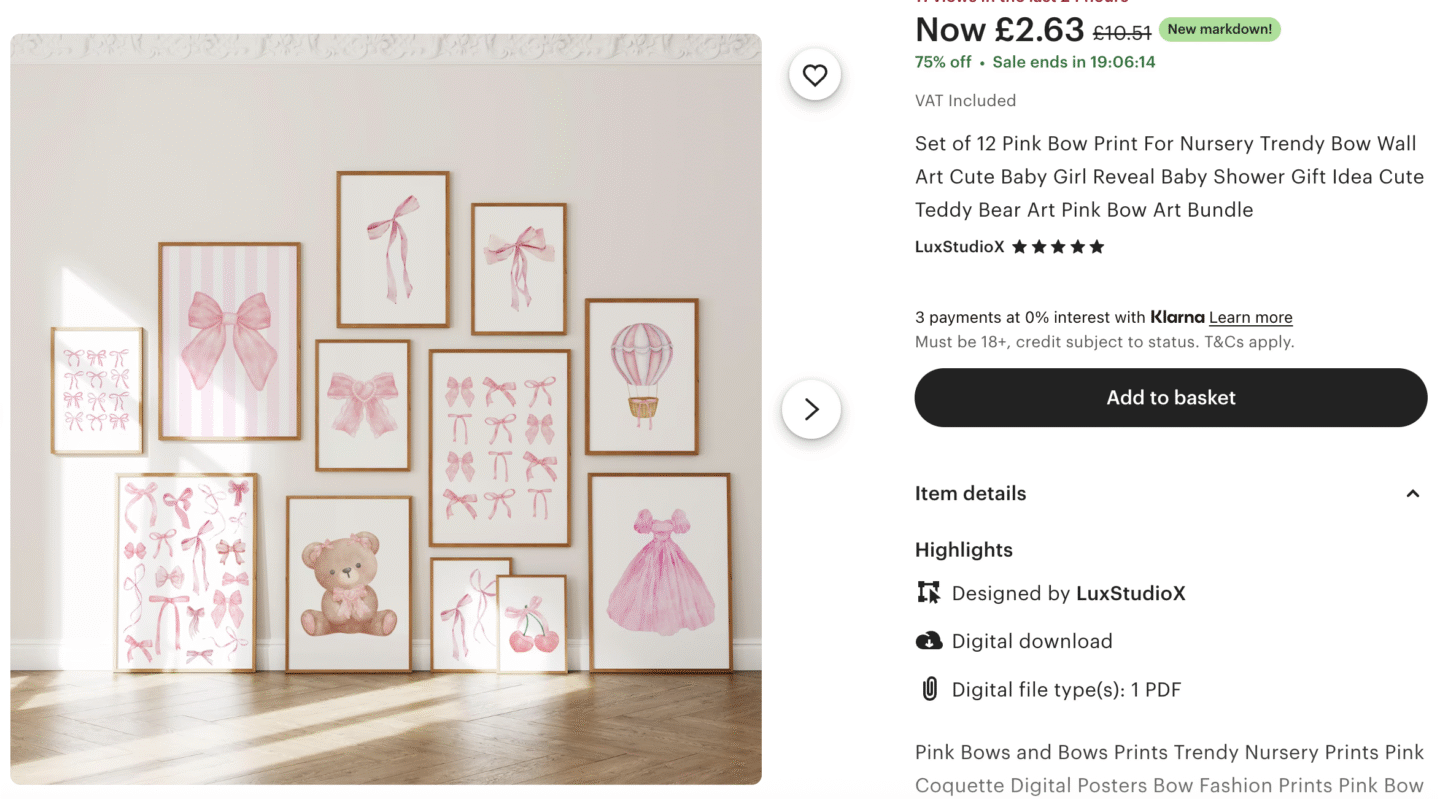Screen dimensions: 1440x799
Task: Click the crossed-out £10.51 original price
Action: (1122, 33)
